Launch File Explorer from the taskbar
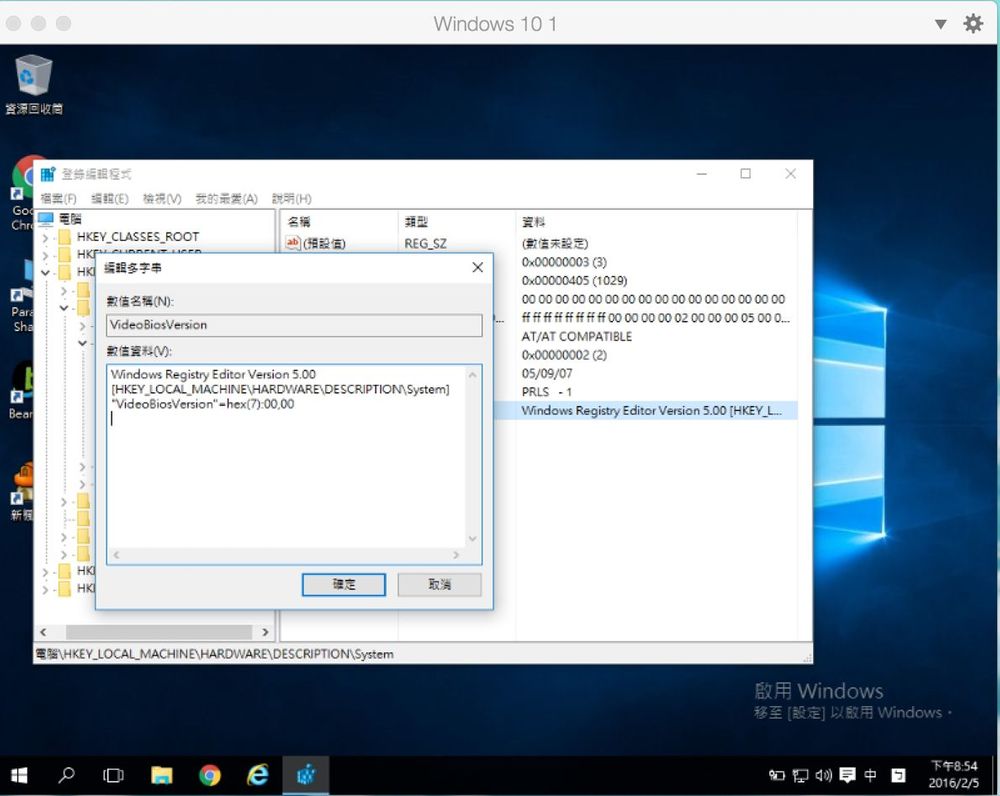 pyautogui.click(x=162, y=775)
